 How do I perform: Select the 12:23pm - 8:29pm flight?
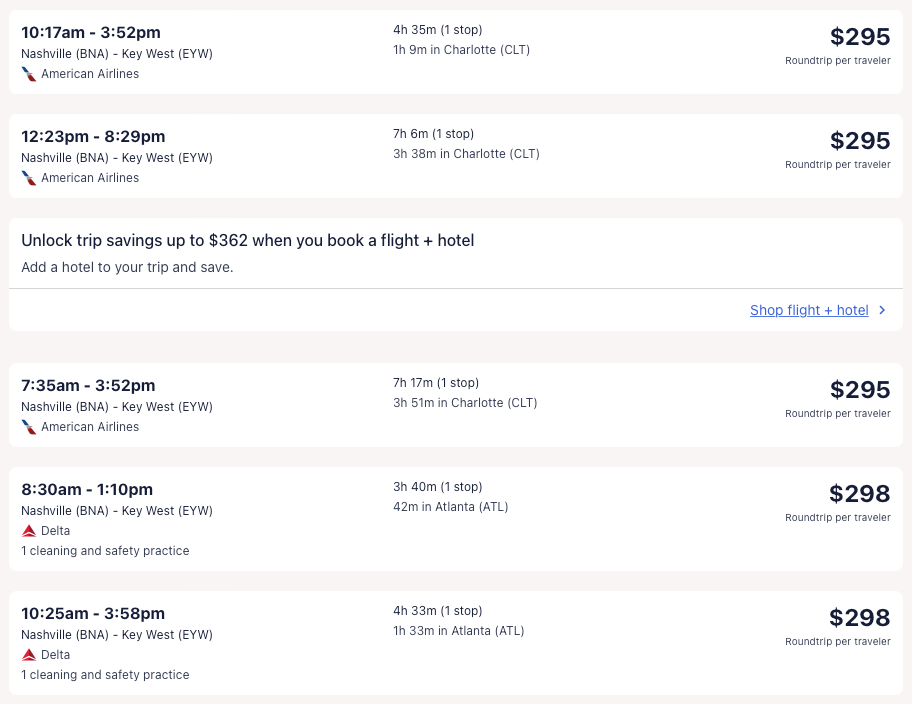click(x=93, y=137)
